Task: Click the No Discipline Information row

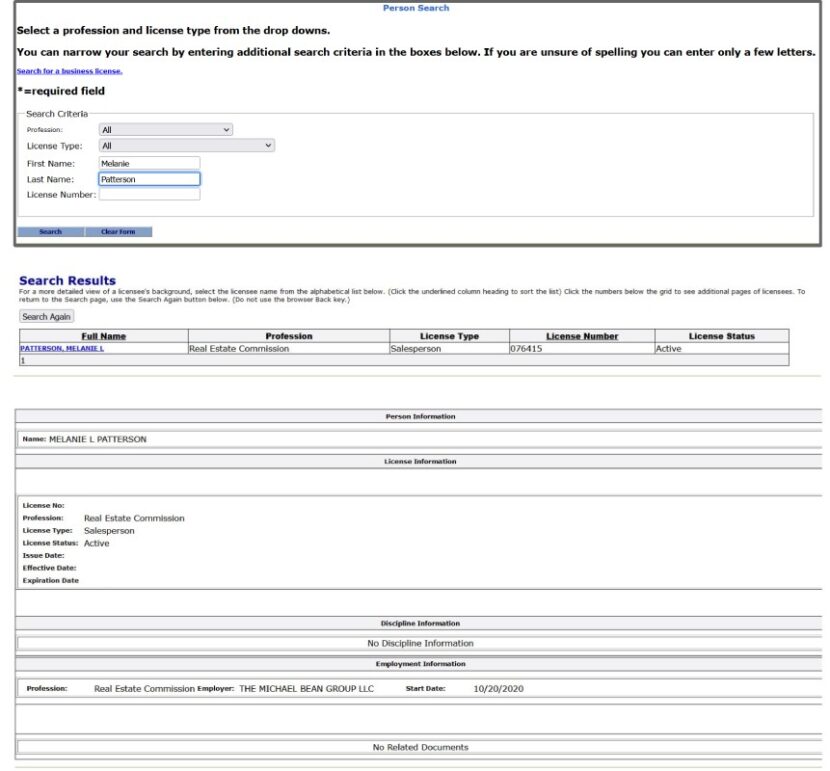Action: pos(420,643)
